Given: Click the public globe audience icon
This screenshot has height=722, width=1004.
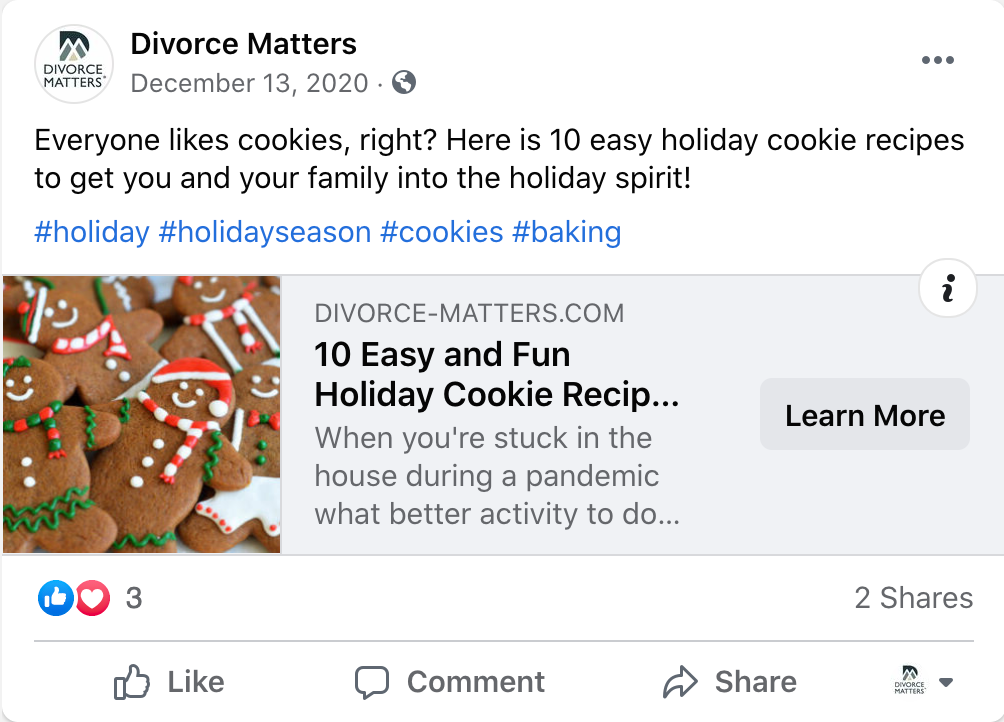Looking at the screenshot, I should click(404, 83).
